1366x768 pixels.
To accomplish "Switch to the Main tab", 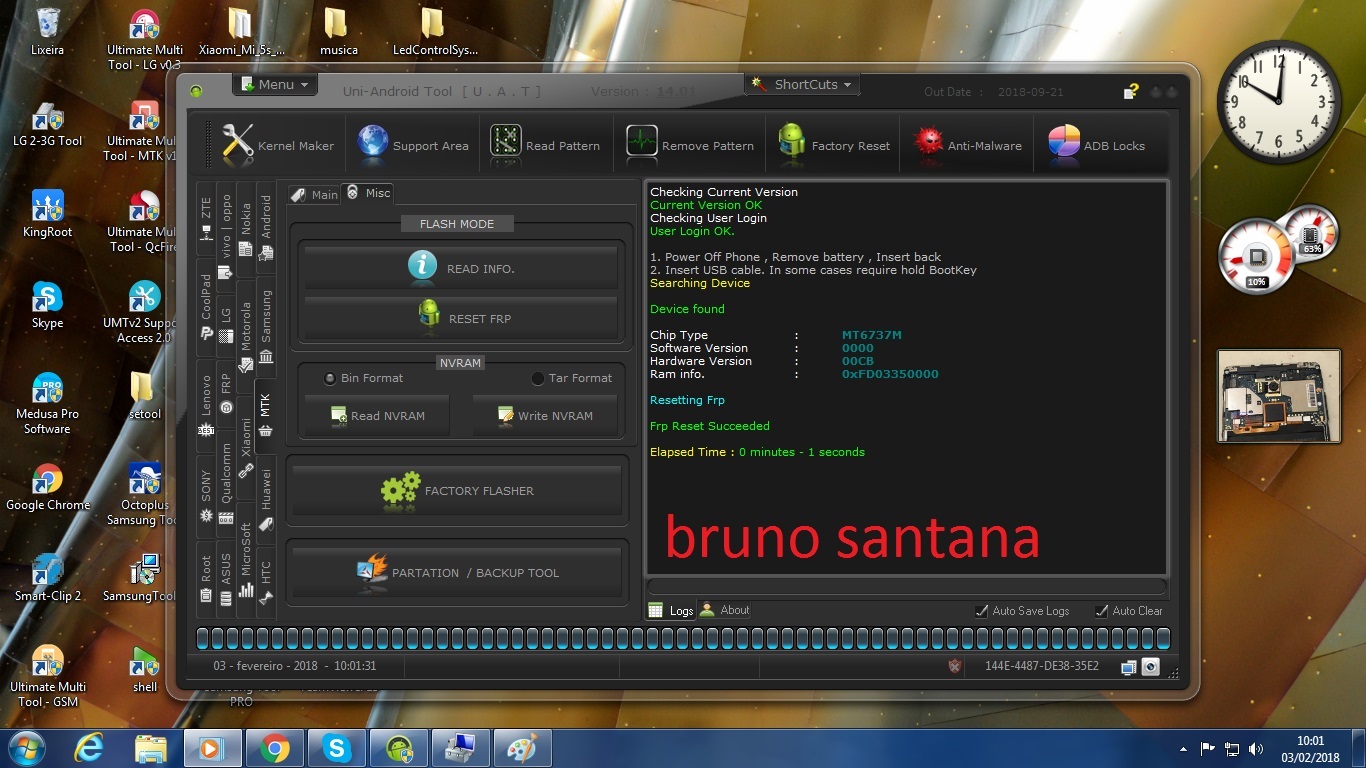I will 314,195.
